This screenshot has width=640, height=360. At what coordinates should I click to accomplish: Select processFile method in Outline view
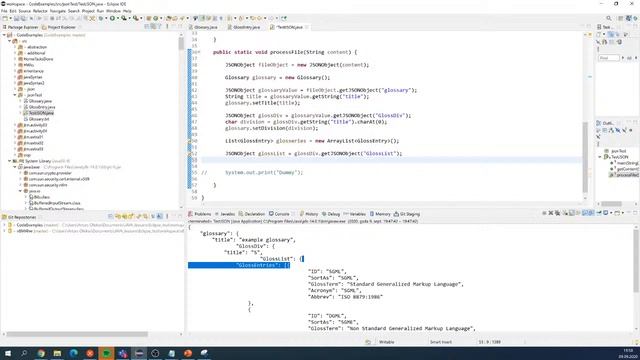[624, 175]
